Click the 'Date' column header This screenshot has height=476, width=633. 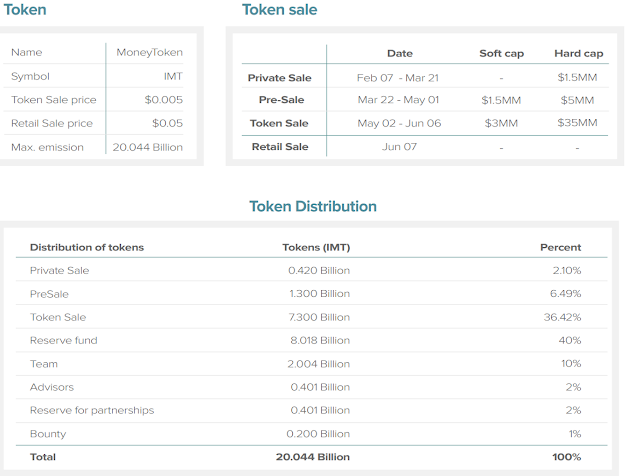point(400,53)
